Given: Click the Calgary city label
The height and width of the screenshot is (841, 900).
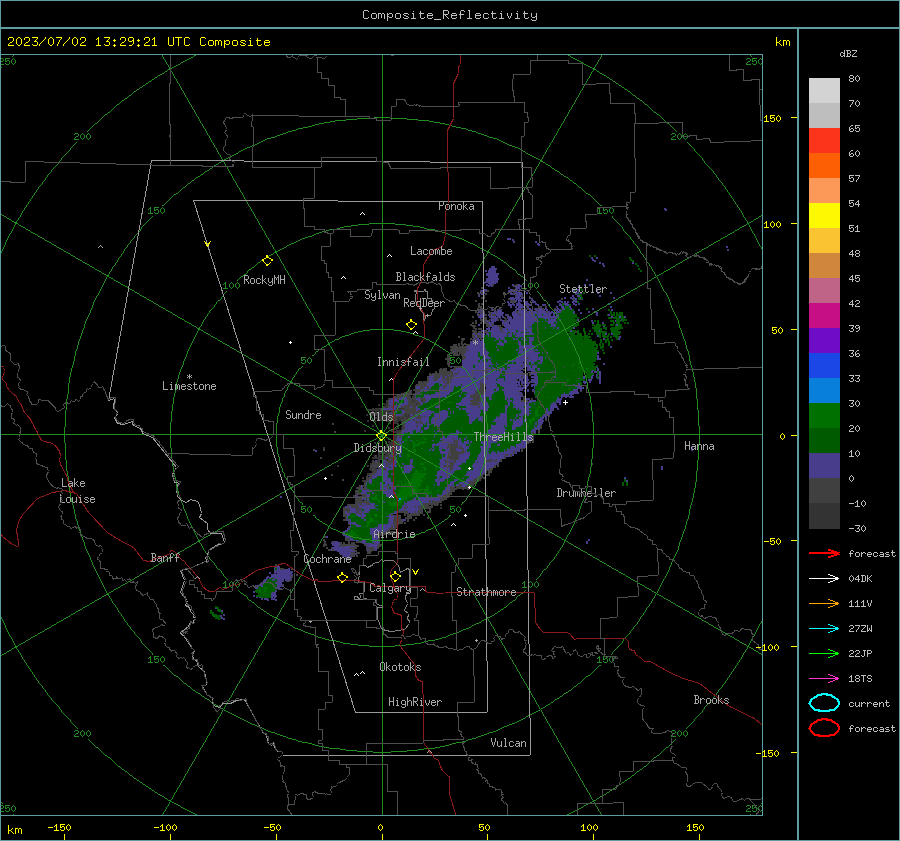Looking at the screenshot, I should (390, 588).
